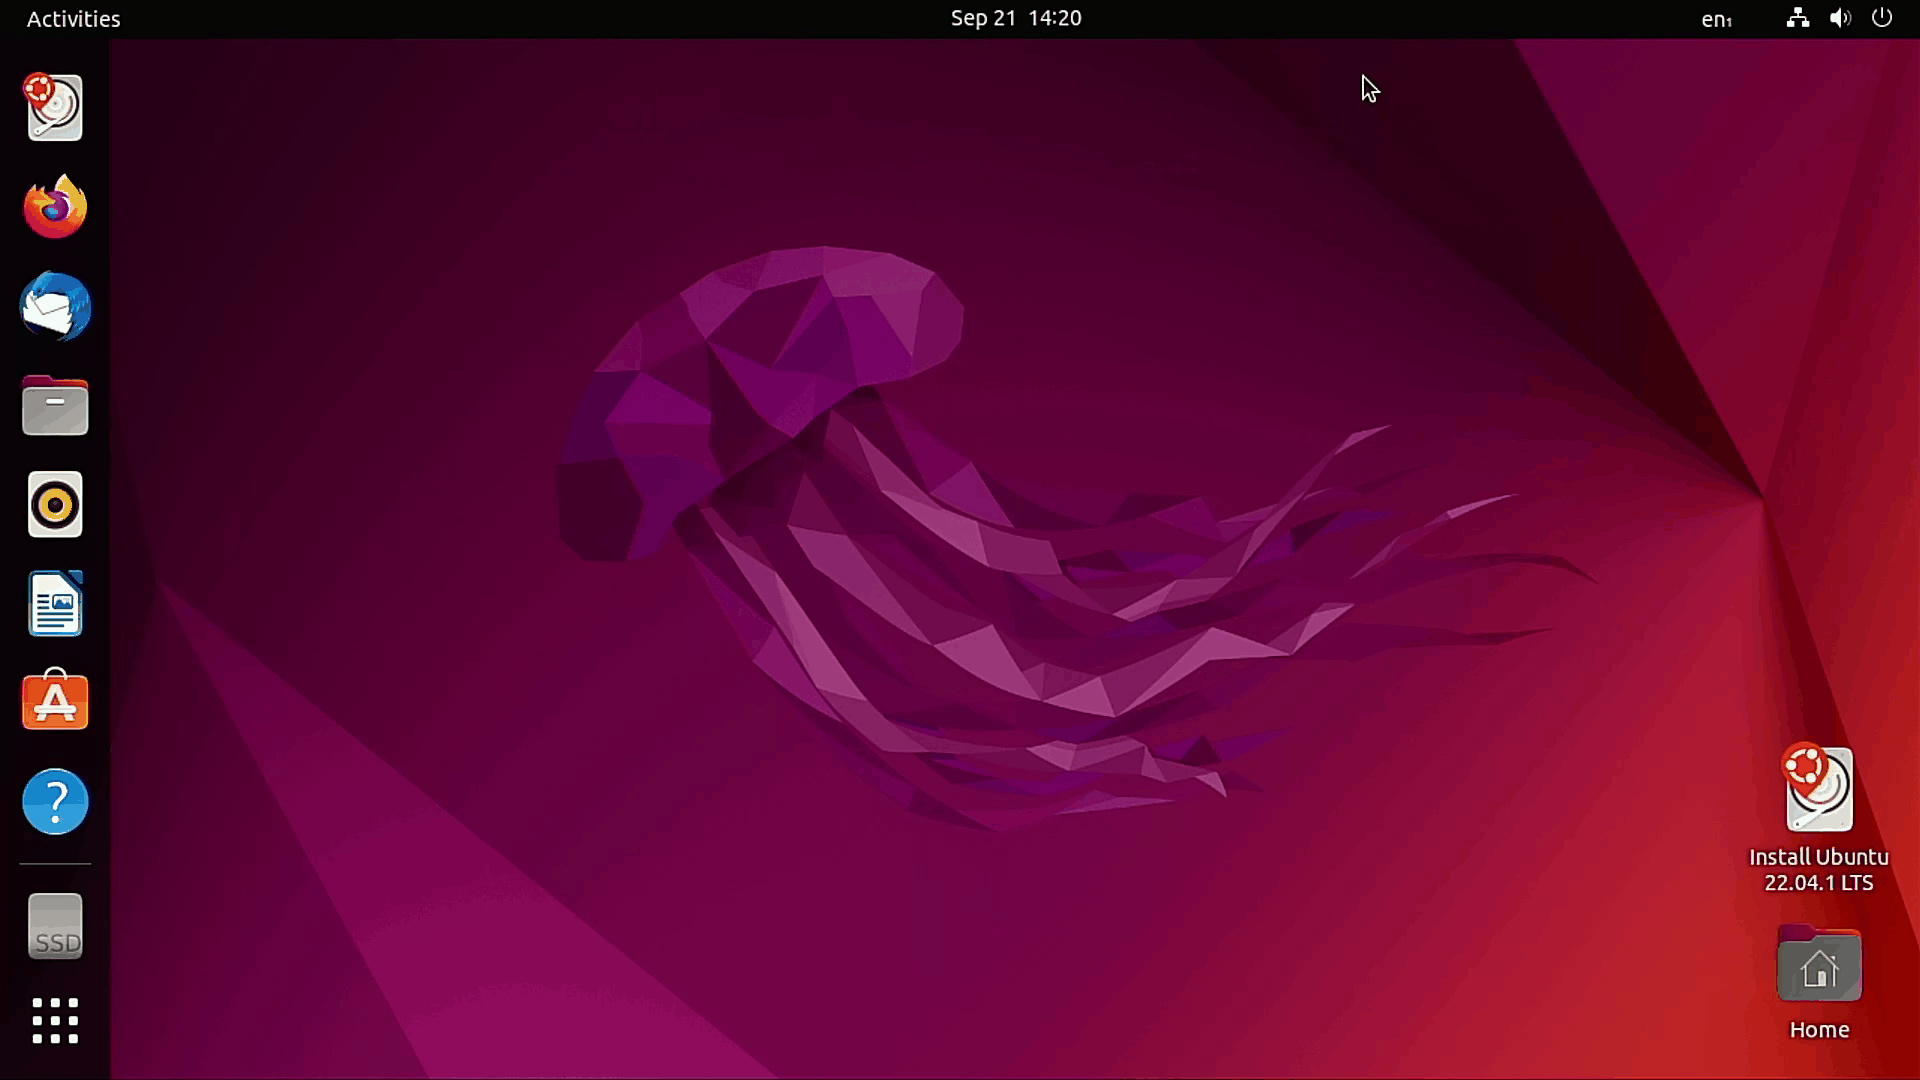
Task: Launch Thunderbird mail client
Action: click(x=55, y=307)
